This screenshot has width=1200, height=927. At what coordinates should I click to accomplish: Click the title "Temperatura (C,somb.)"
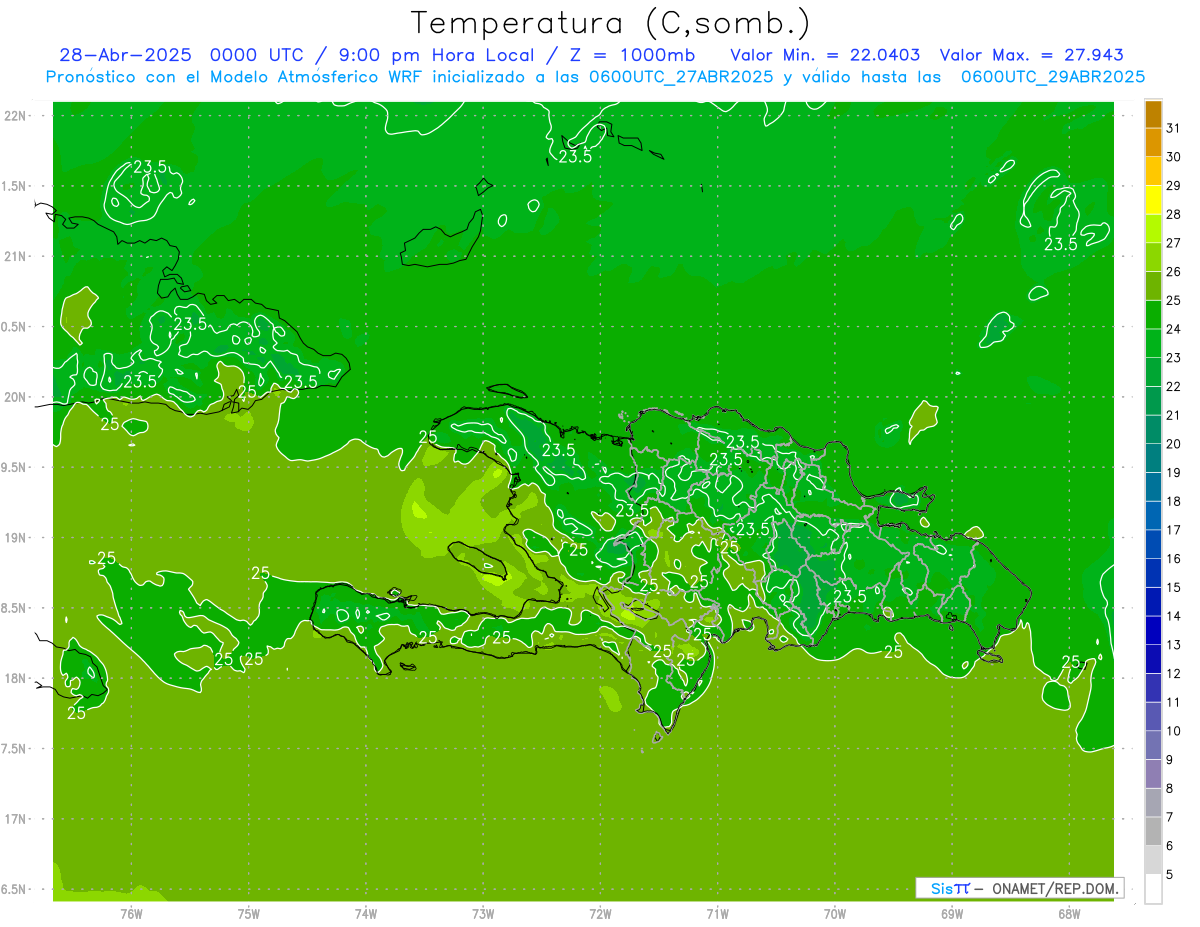pos(611,24)
